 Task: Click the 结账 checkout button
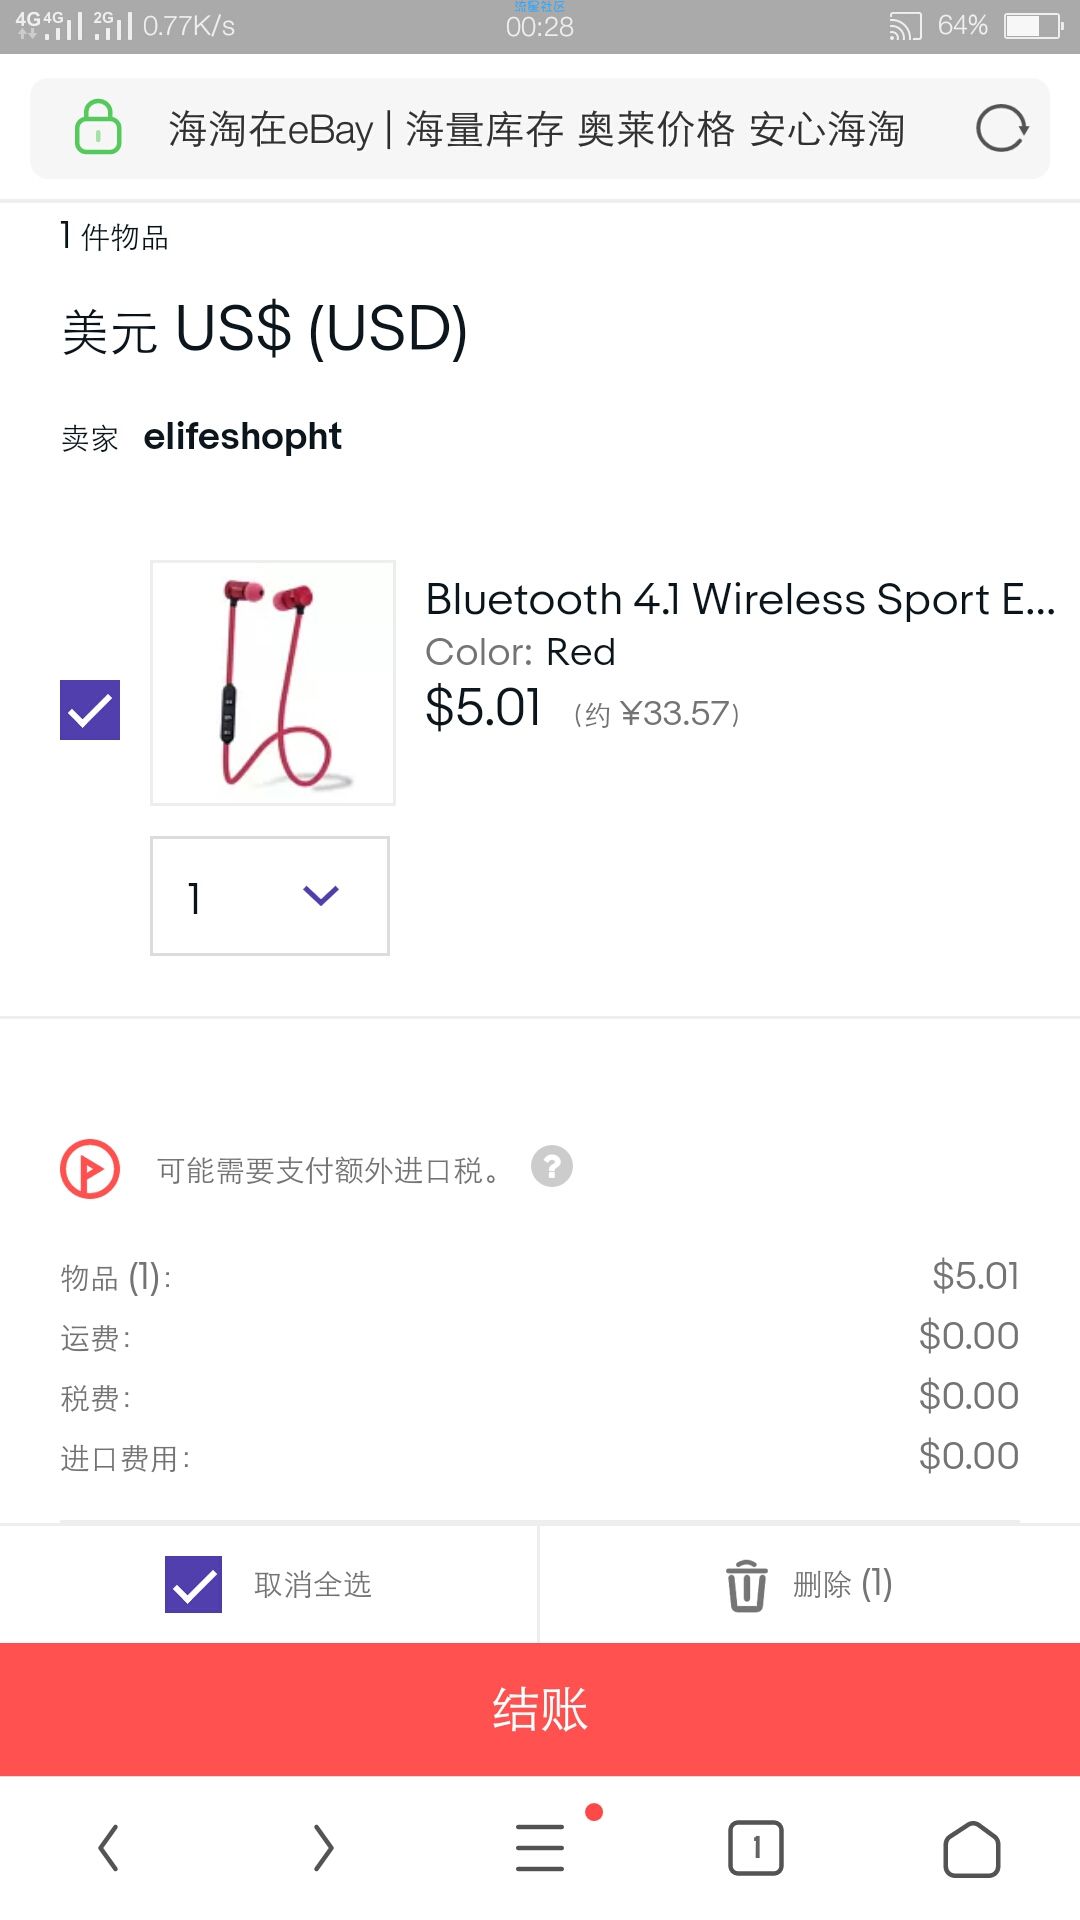tap(540, 1709)
